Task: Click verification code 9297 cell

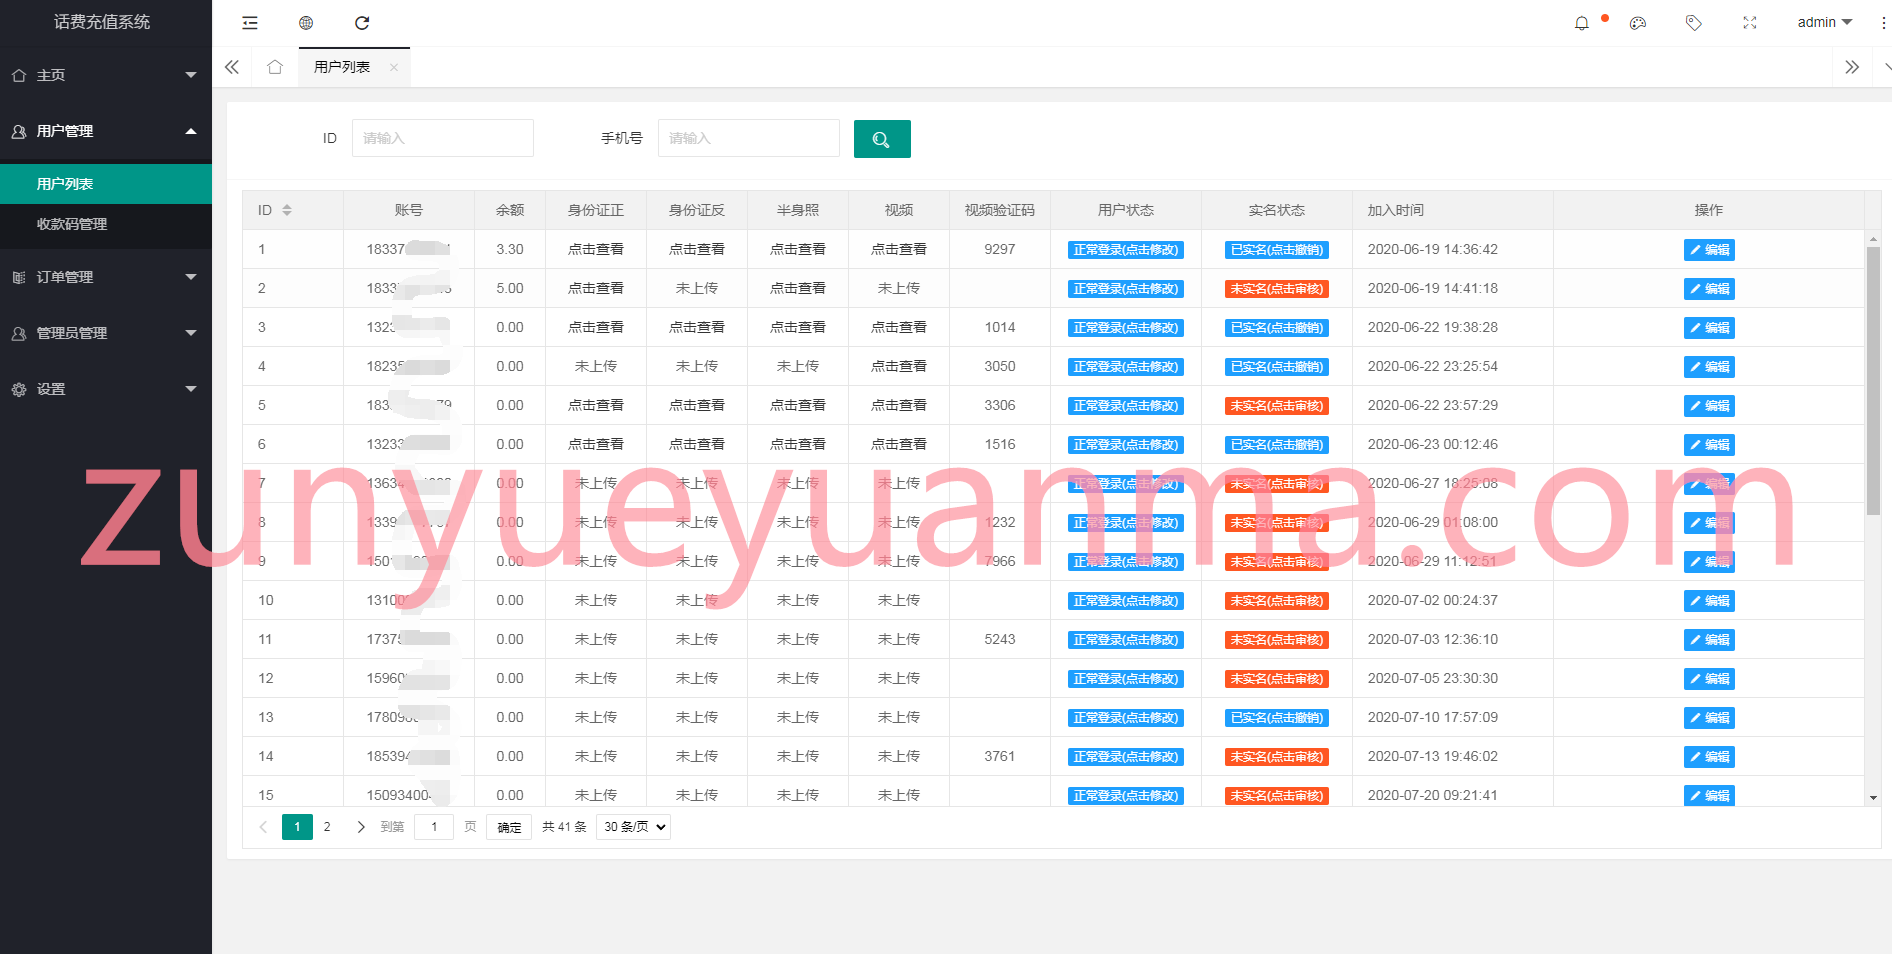Action: [1000, 249]
